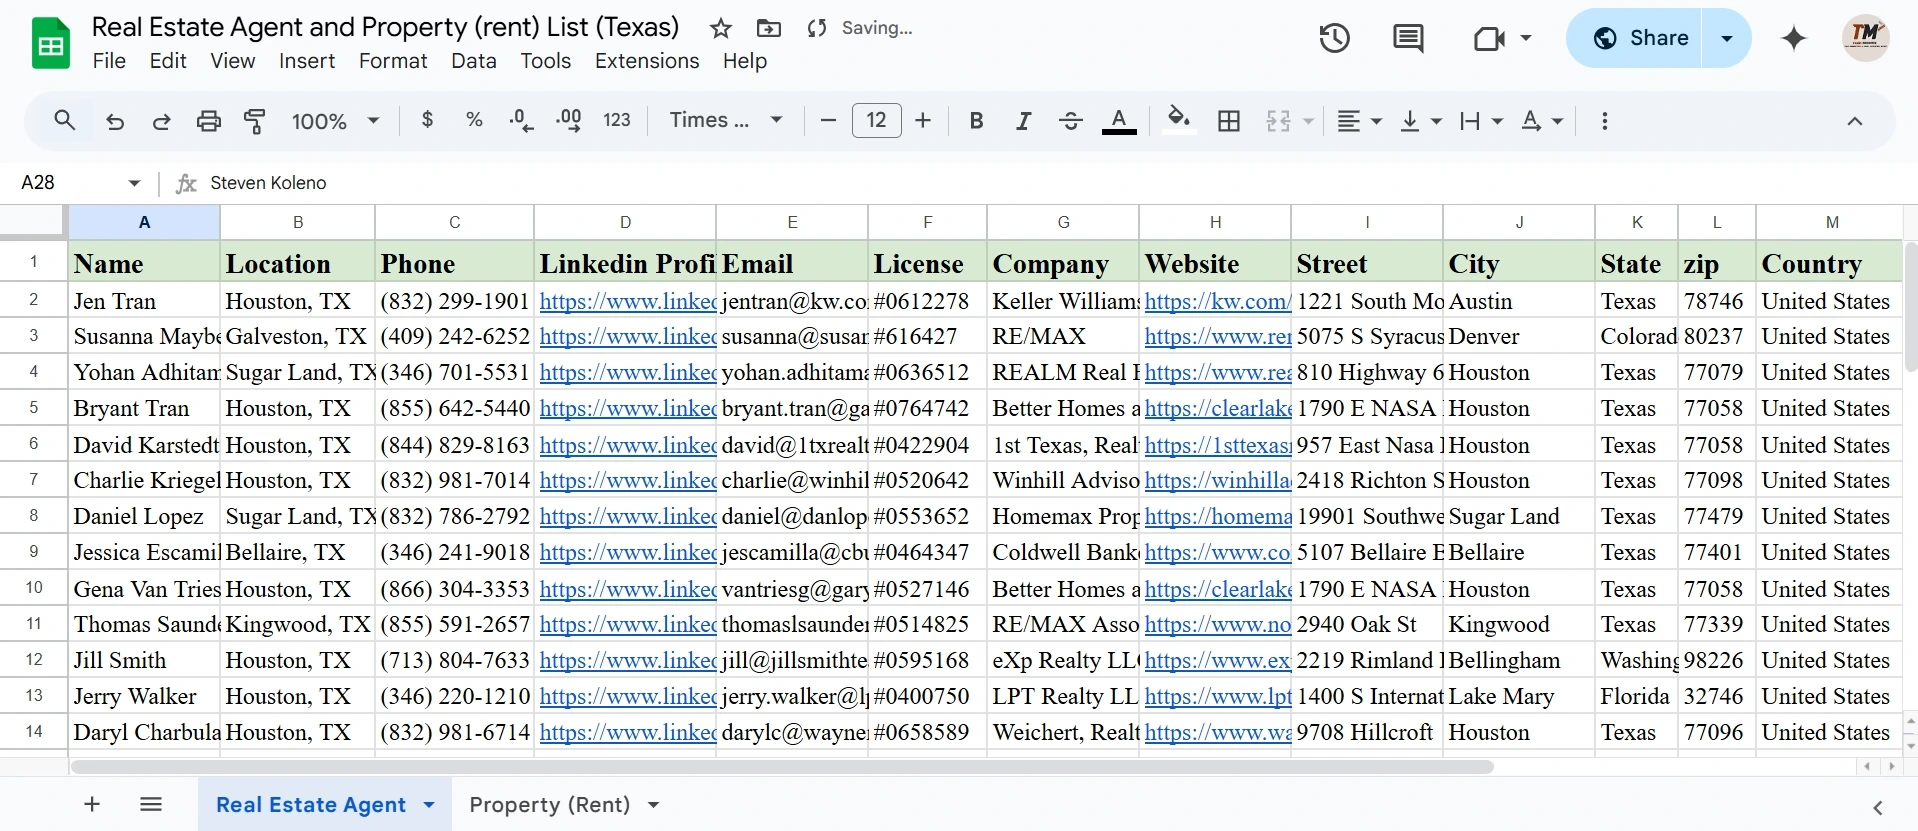Toggle italic formatting
This screenshot has height=831, width=1918.
(1023, 121)
